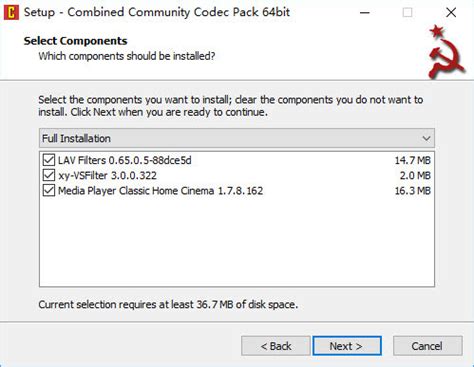This screenshot has height=367, width=474.
Task: Click the Select Components heading
Action: point(76,41)
